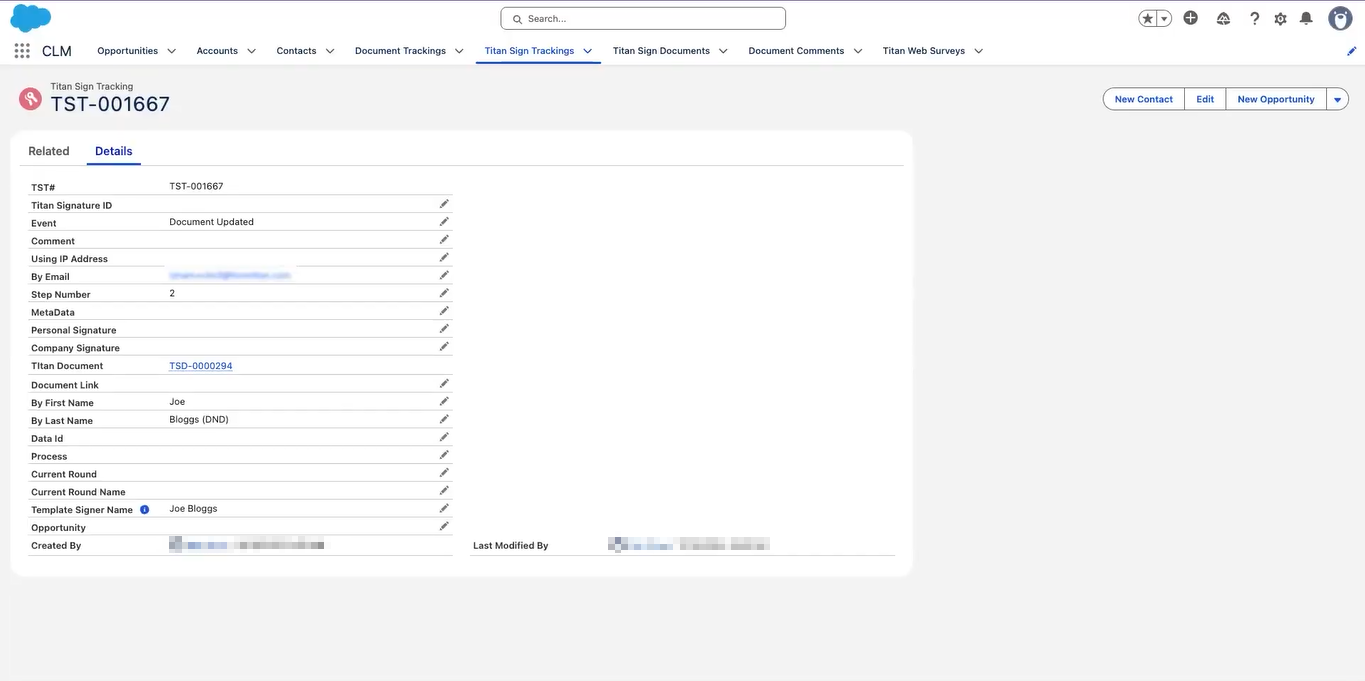The image size is (1365, 681).
Task: Click the user avatar icon
Action: click(x=1339, y=18)
